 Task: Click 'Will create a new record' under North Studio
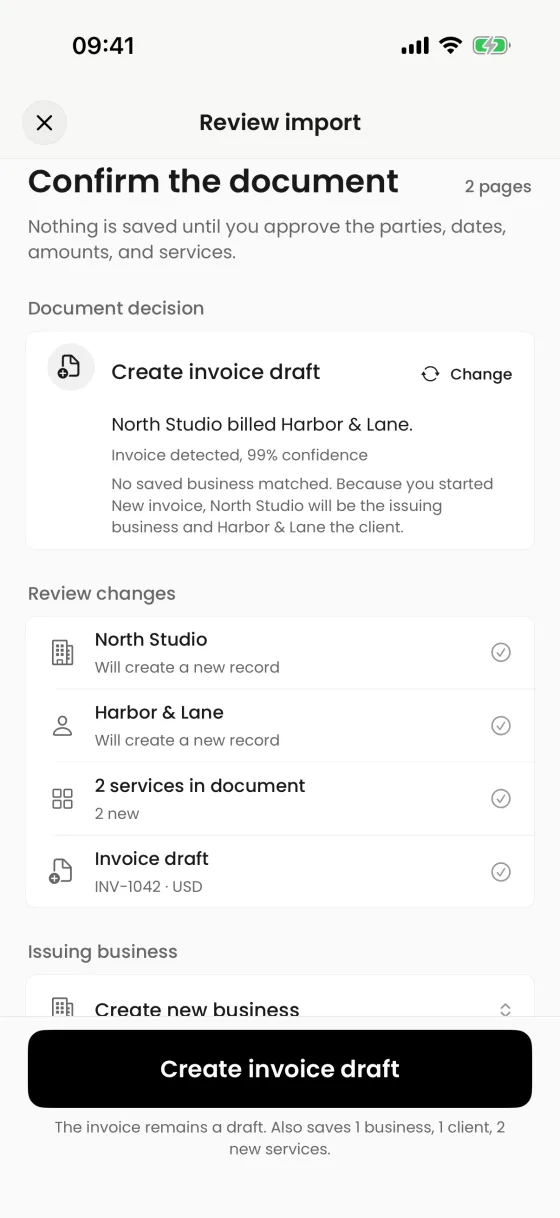click(x=187, y=667)
